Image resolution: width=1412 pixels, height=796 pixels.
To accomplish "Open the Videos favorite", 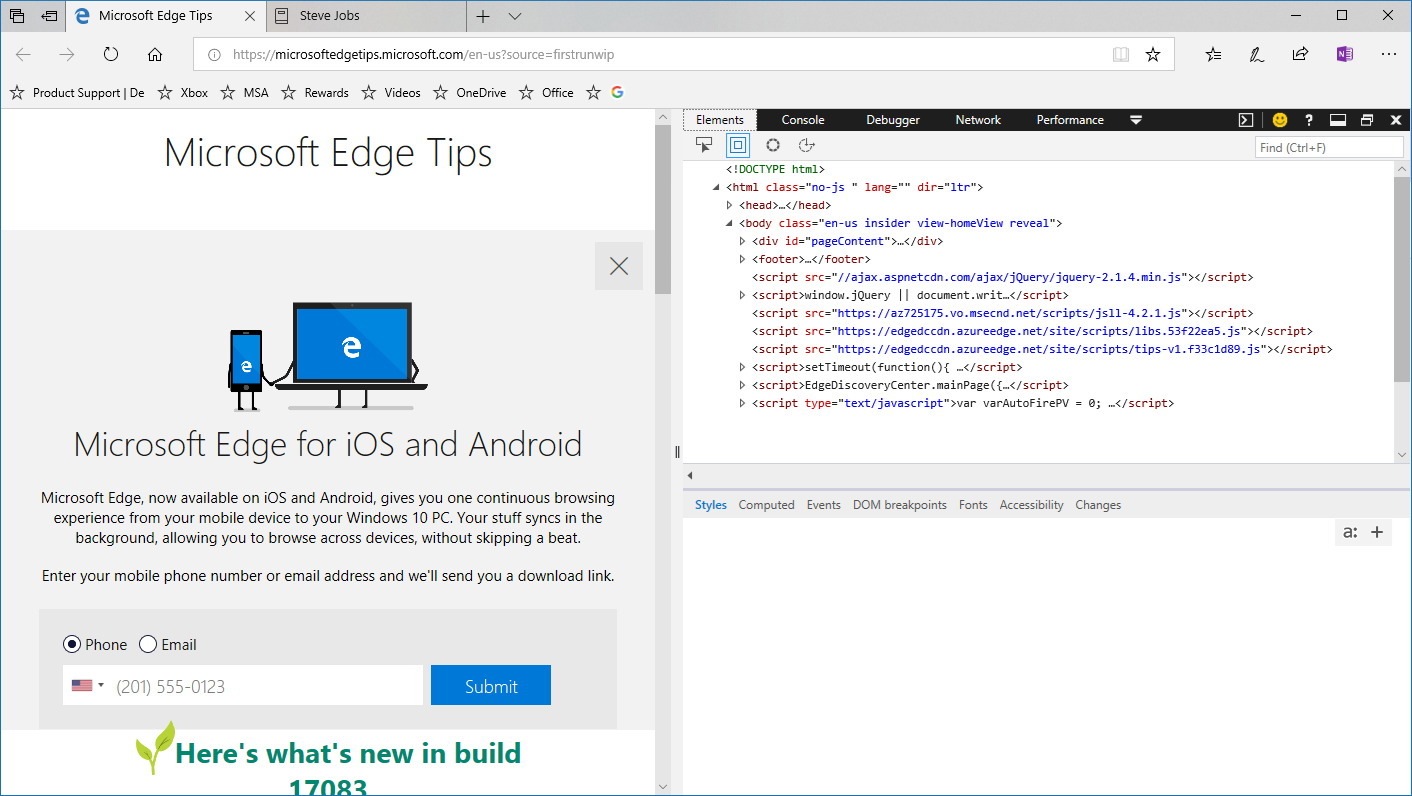I will [x=391, y=93].
